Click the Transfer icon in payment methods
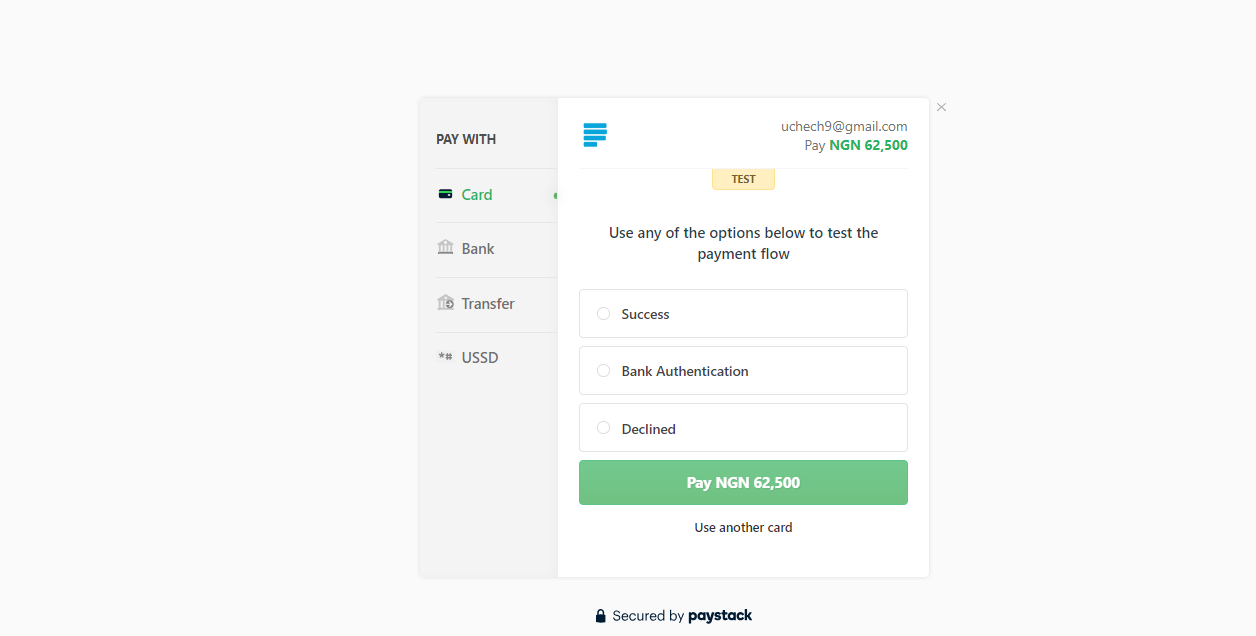 446,302
